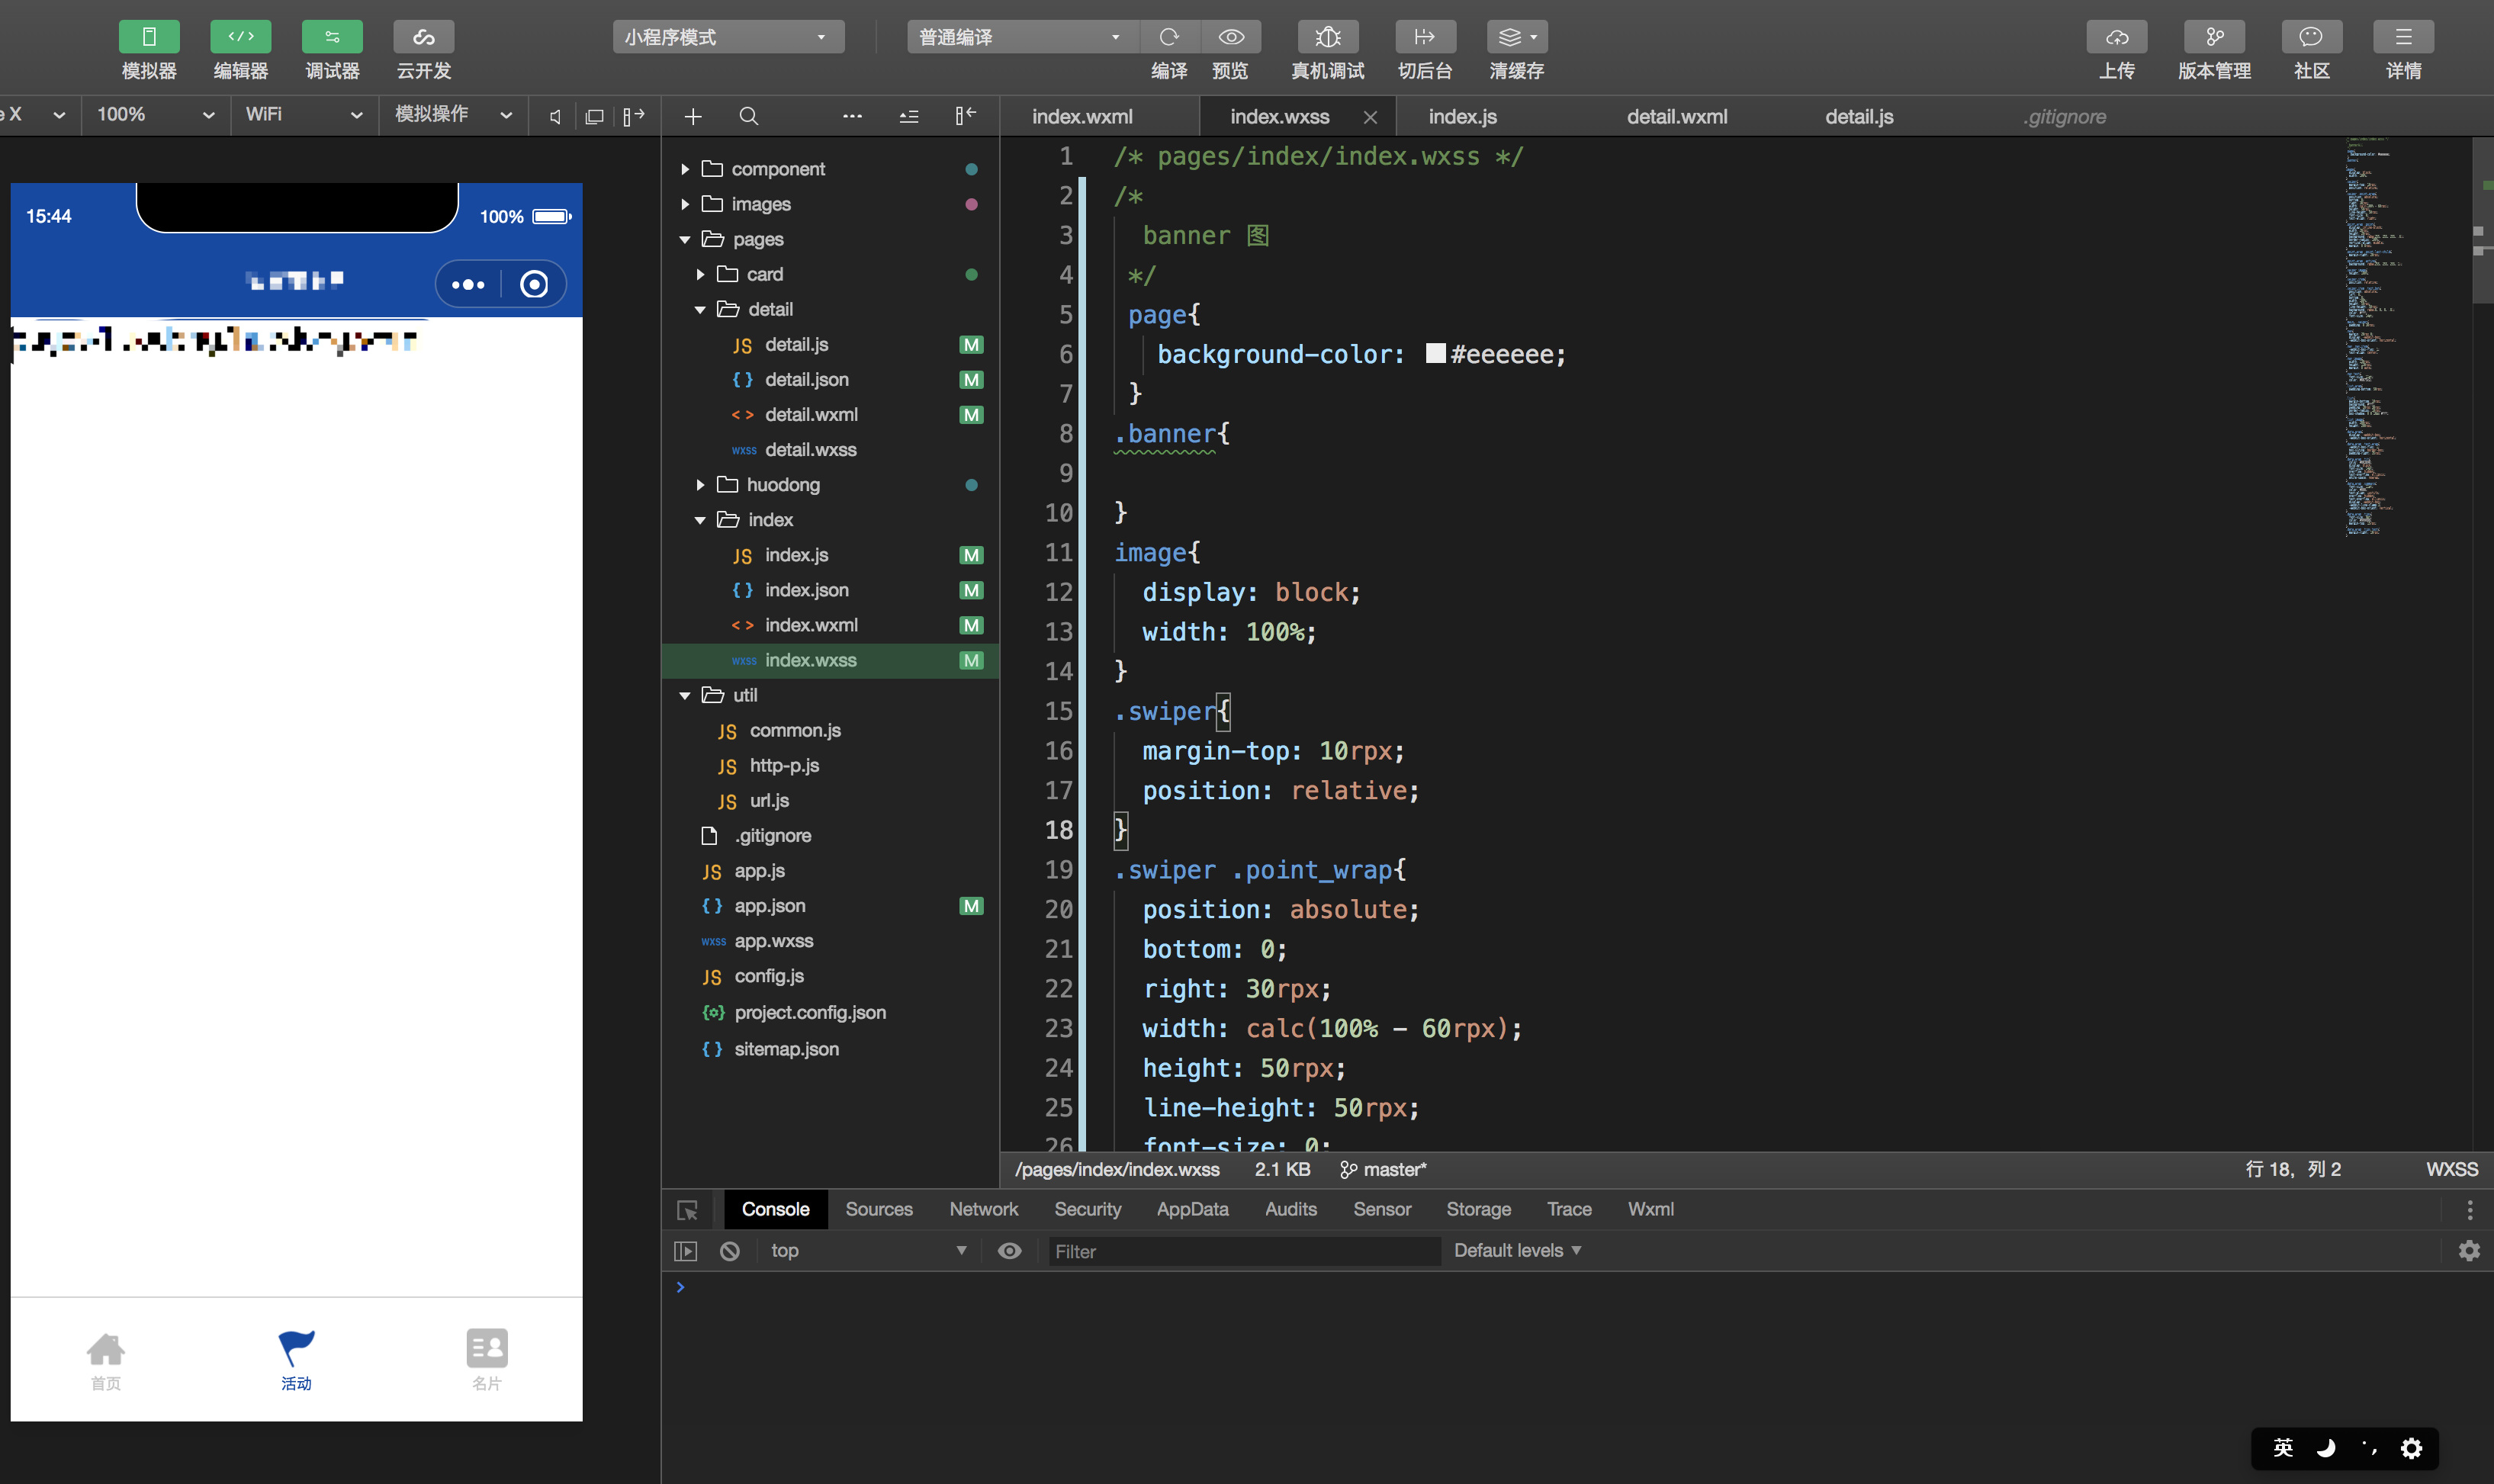Click the compile refresh icon (编译)
Viewport: 2494px width, 1484px height.
pyautogui.click(x=1168, y=37)
